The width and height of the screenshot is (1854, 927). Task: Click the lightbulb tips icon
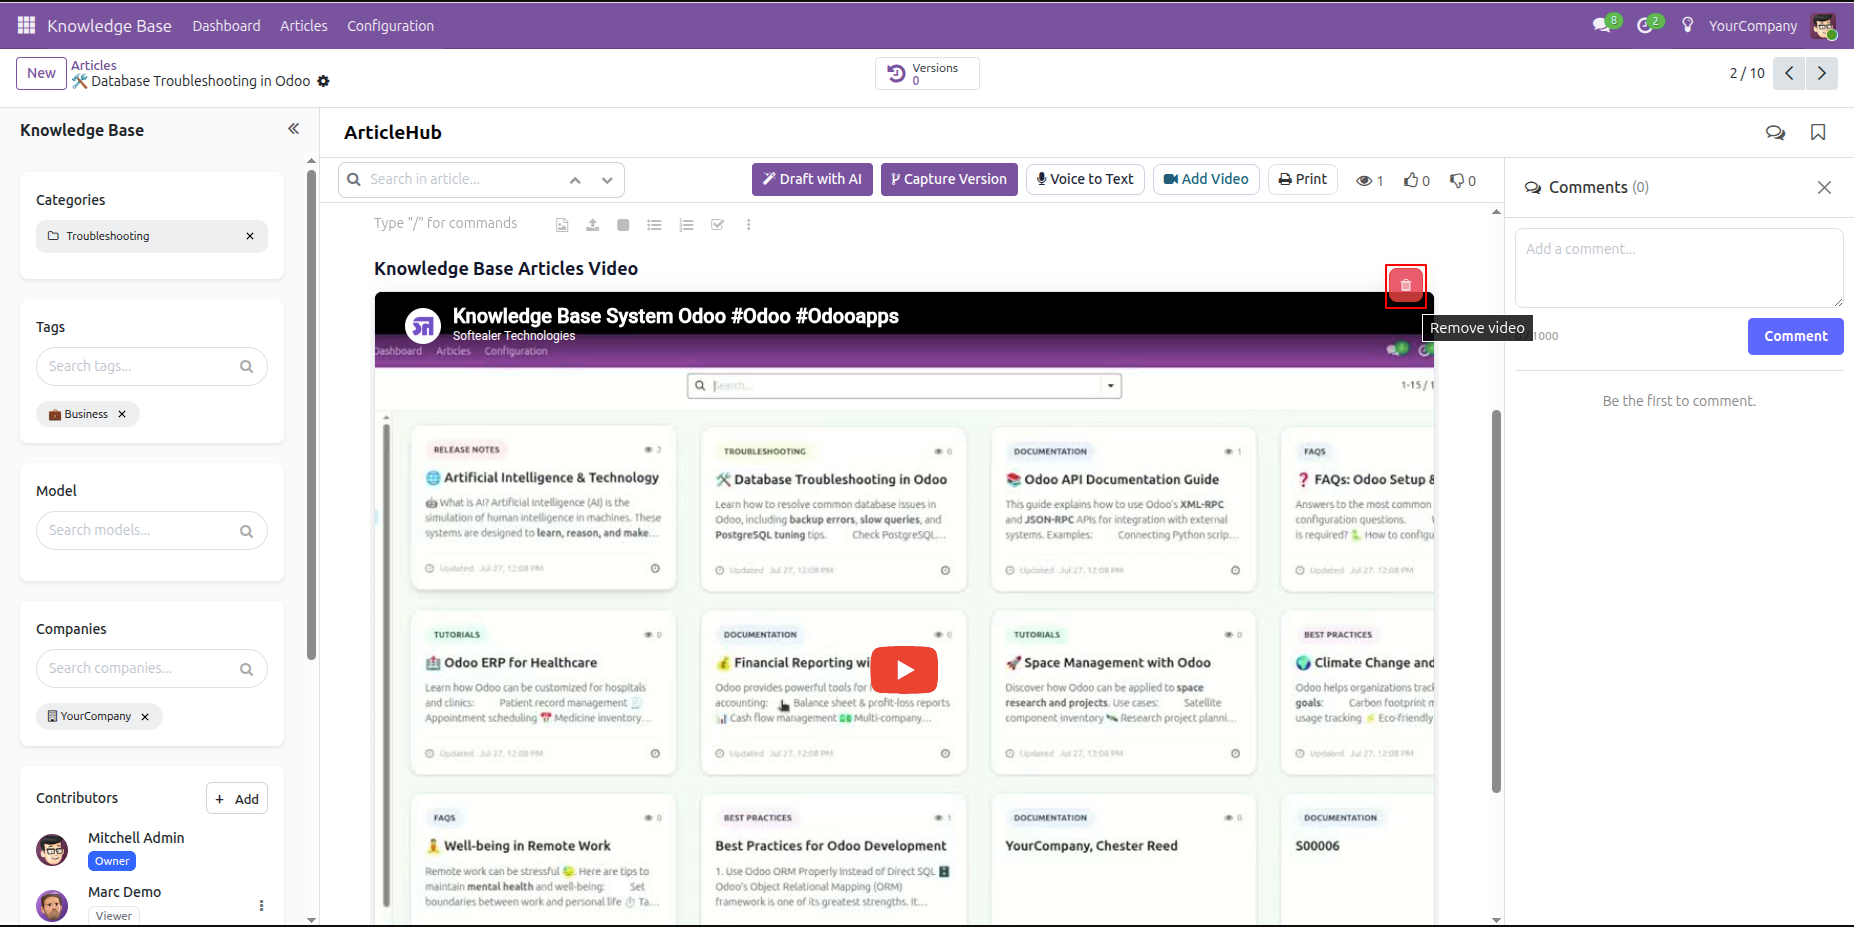[x=1688, y=25]
